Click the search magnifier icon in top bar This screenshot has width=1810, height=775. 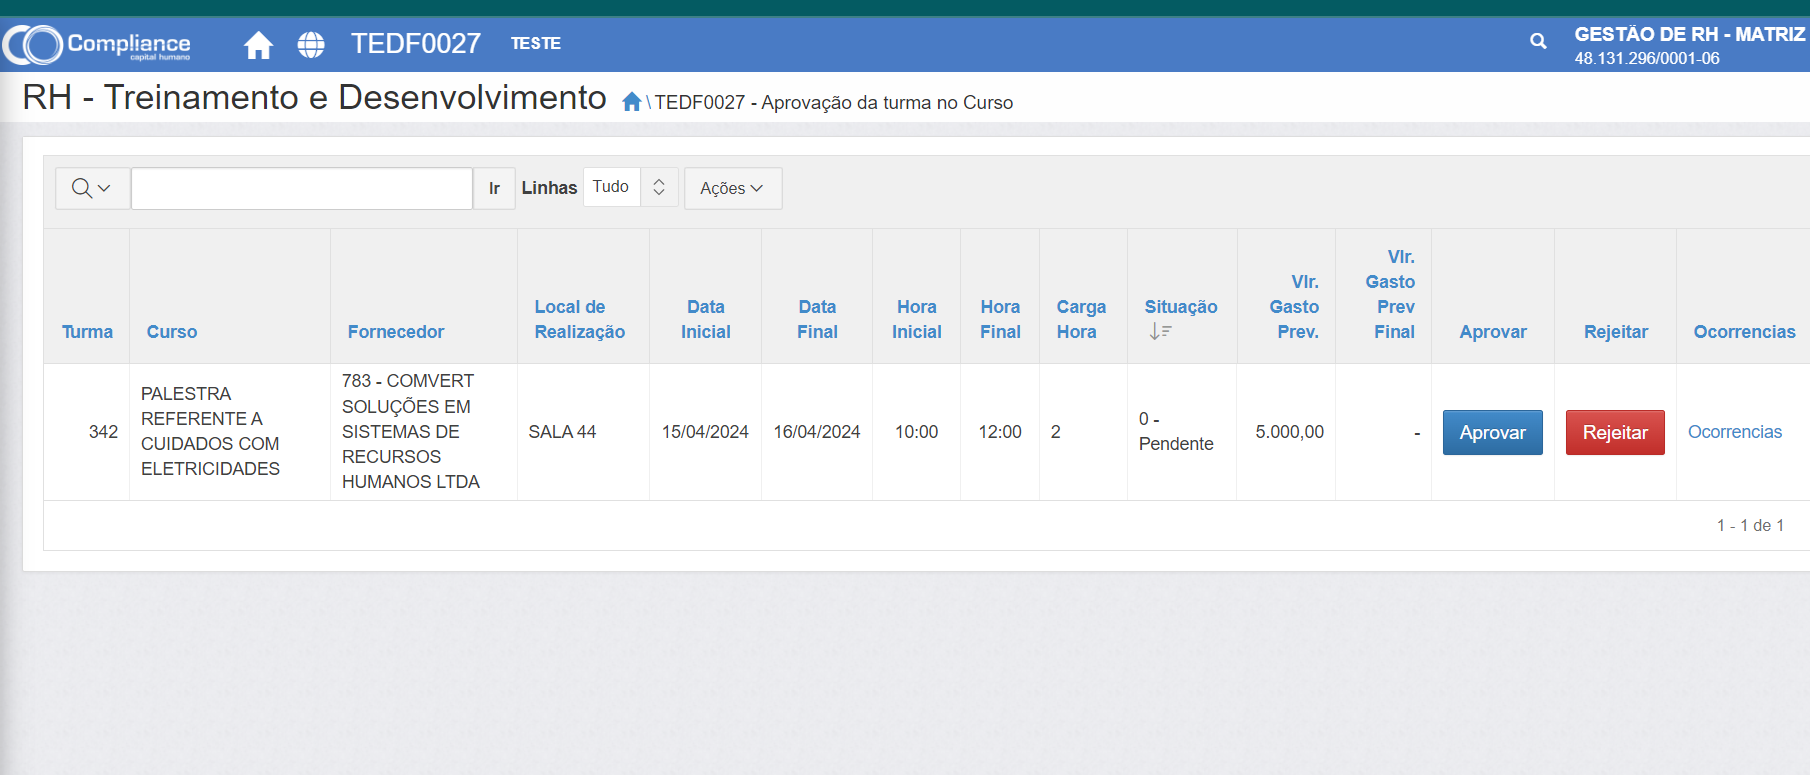[1538, 41]
